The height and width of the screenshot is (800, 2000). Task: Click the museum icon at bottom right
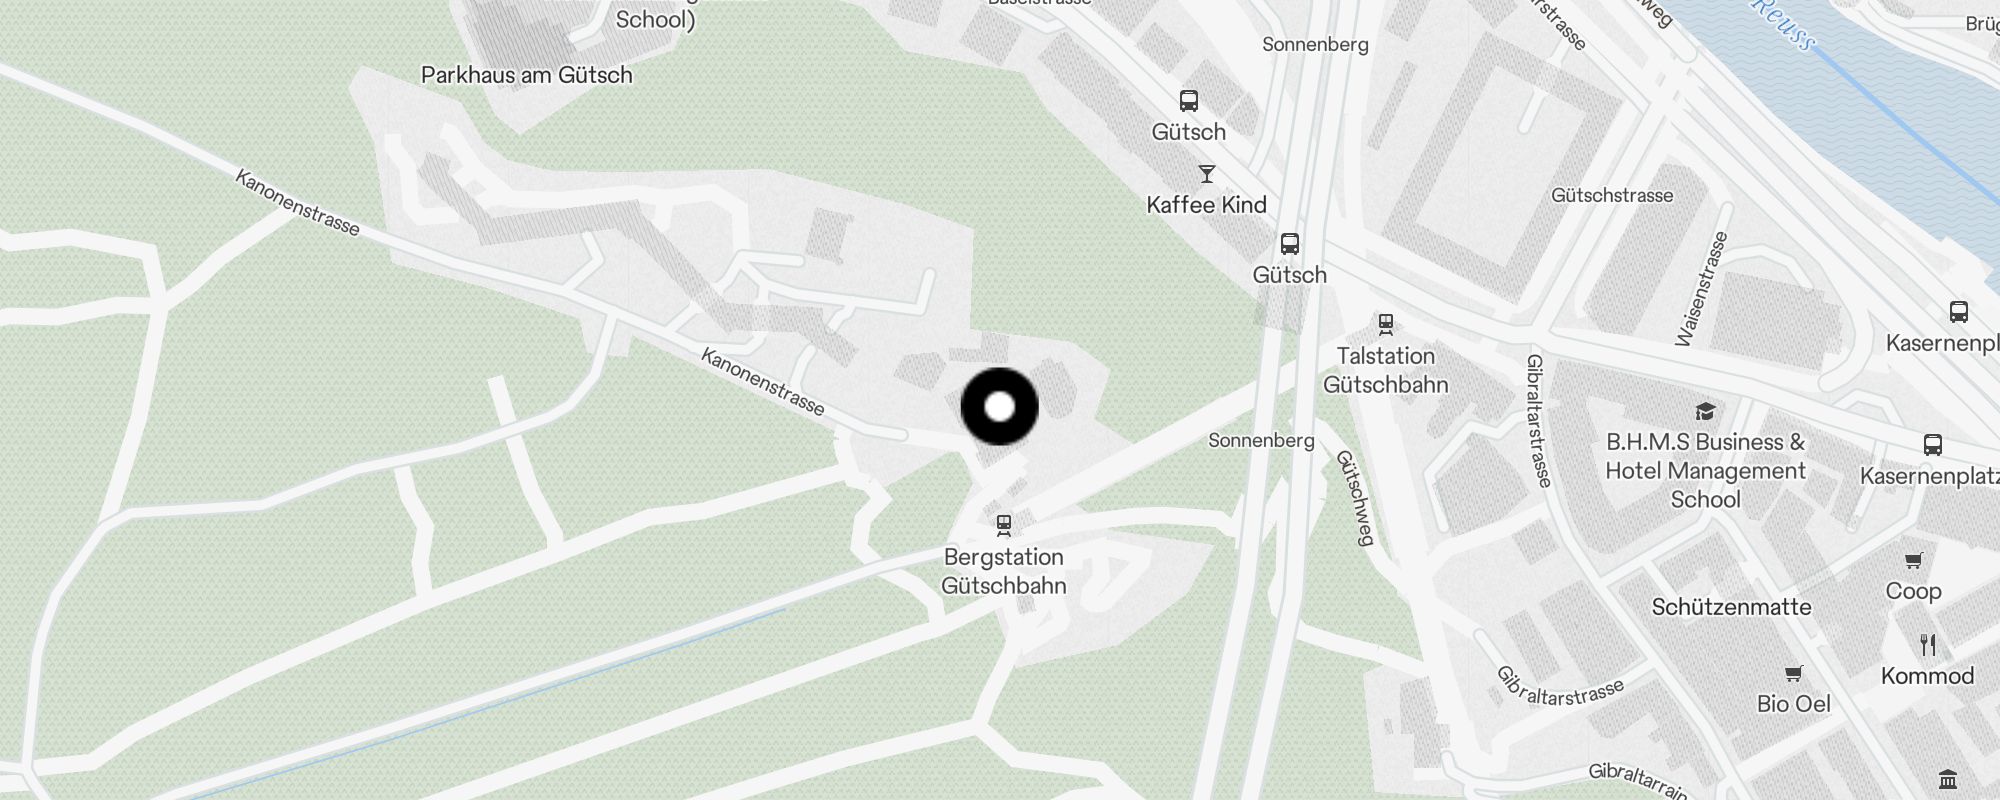pyautogui.click(x=1947, y=779)
